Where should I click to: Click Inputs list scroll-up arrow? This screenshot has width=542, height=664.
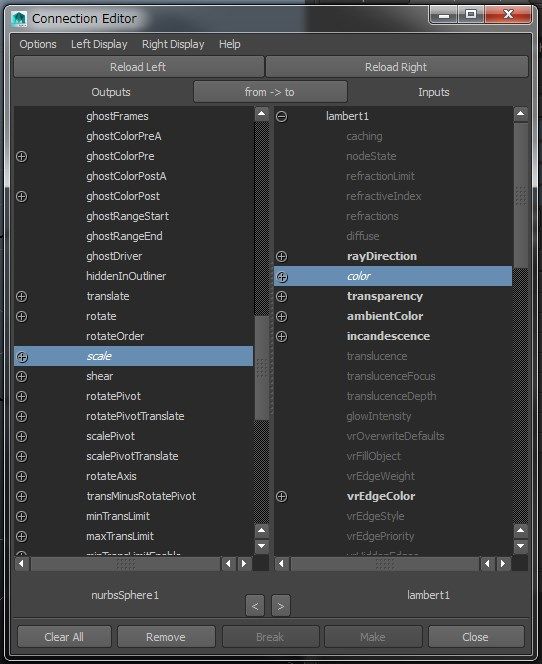(x=520, y=114)
